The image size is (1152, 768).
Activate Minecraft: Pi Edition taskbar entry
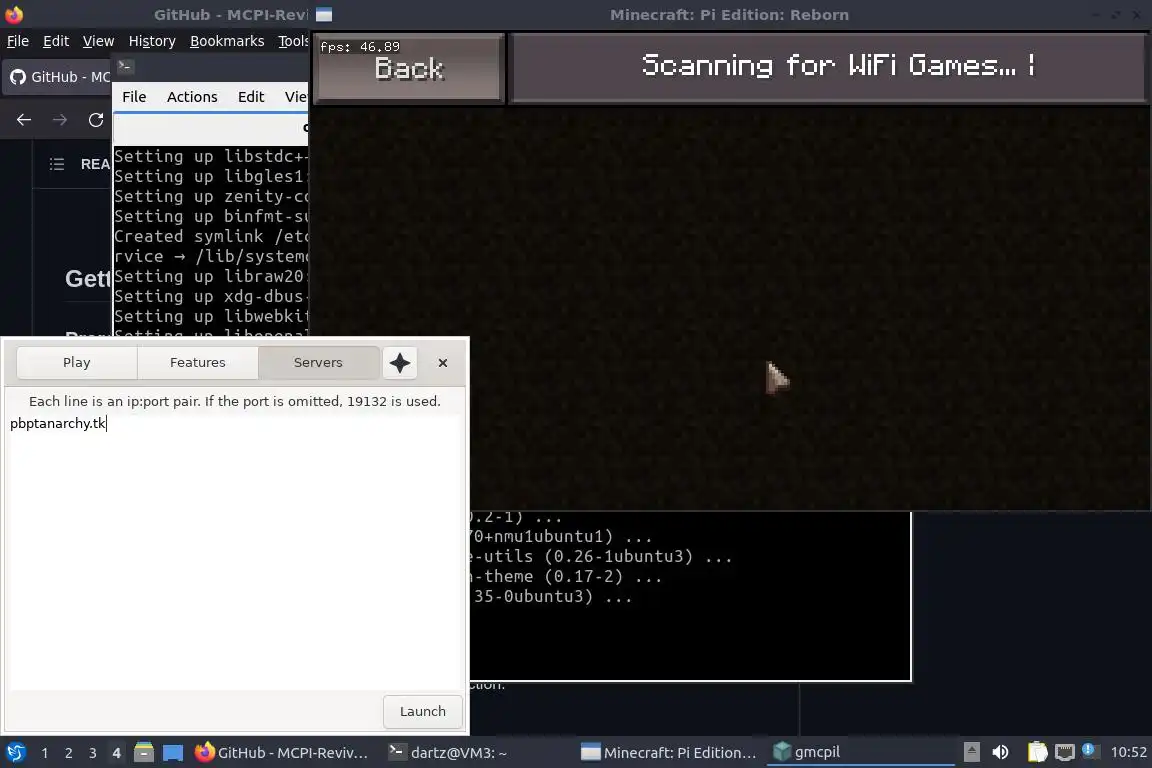[669, 752]
